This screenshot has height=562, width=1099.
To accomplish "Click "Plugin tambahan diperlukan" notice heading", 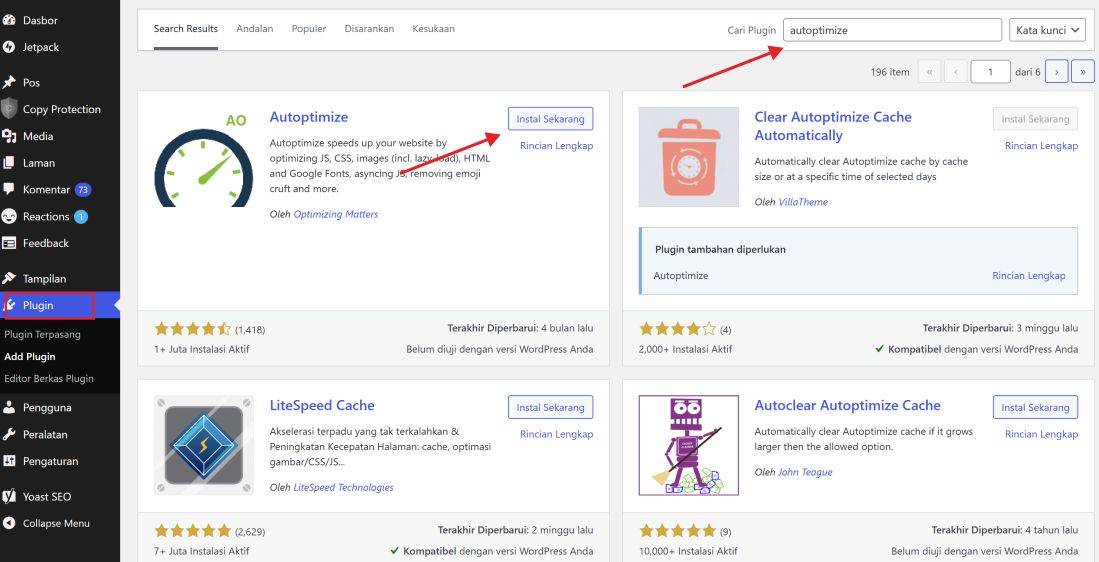I will coord(720,249).
